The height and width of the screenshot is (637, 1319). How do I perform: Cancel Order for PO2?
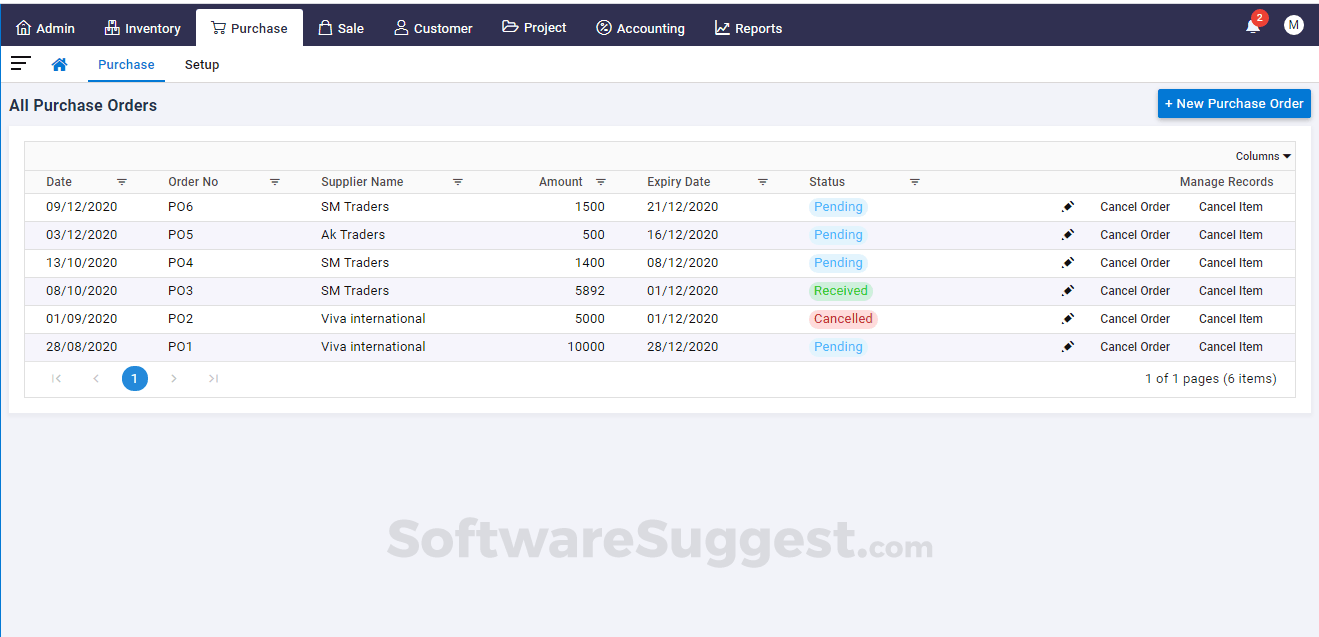coord(1134,318)
